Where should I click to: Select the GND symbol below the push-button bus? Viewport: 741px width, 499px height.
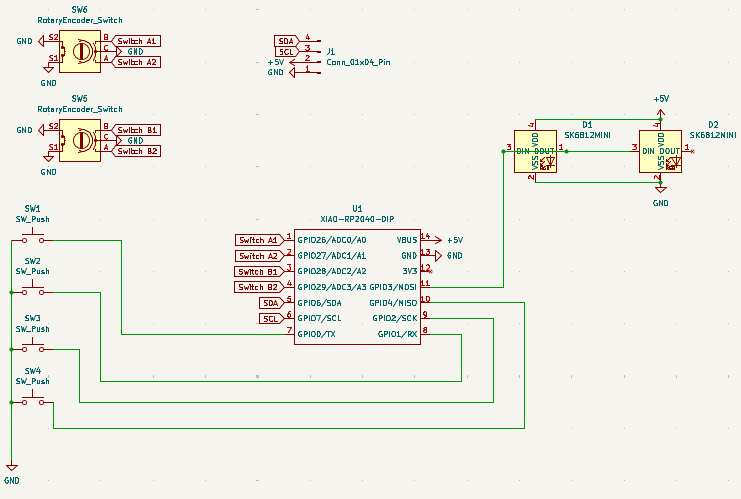11,467
